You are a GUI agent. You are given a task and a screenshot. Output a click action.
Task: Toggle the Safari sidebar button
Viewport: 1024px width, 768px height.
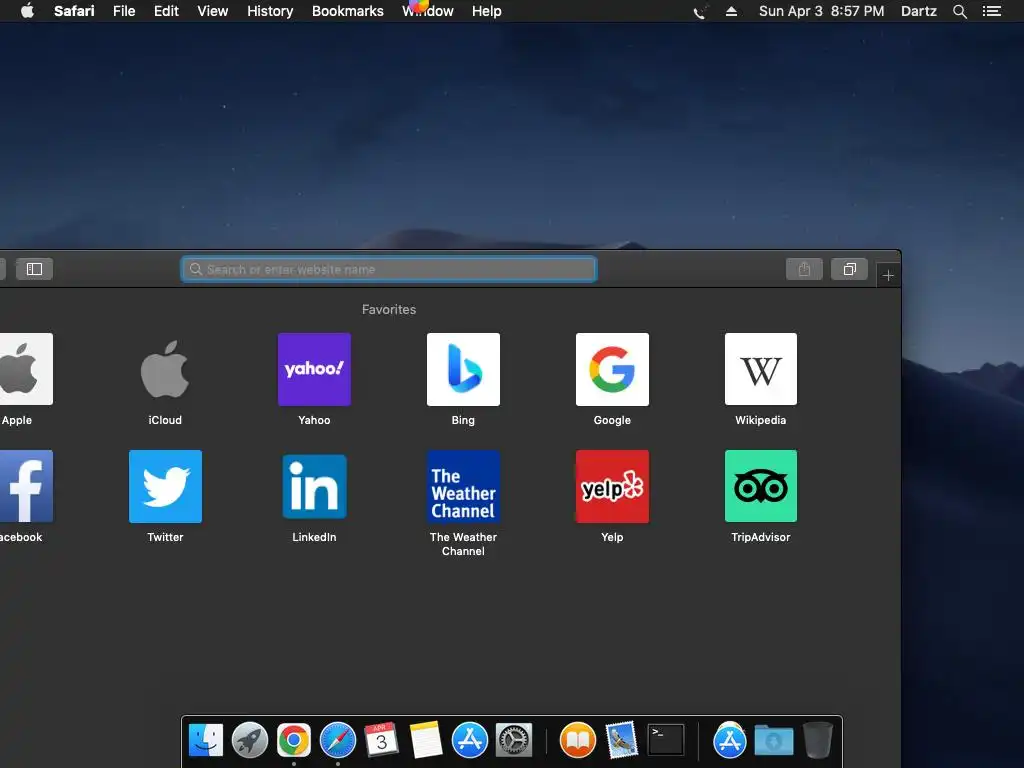pos(35,269)
